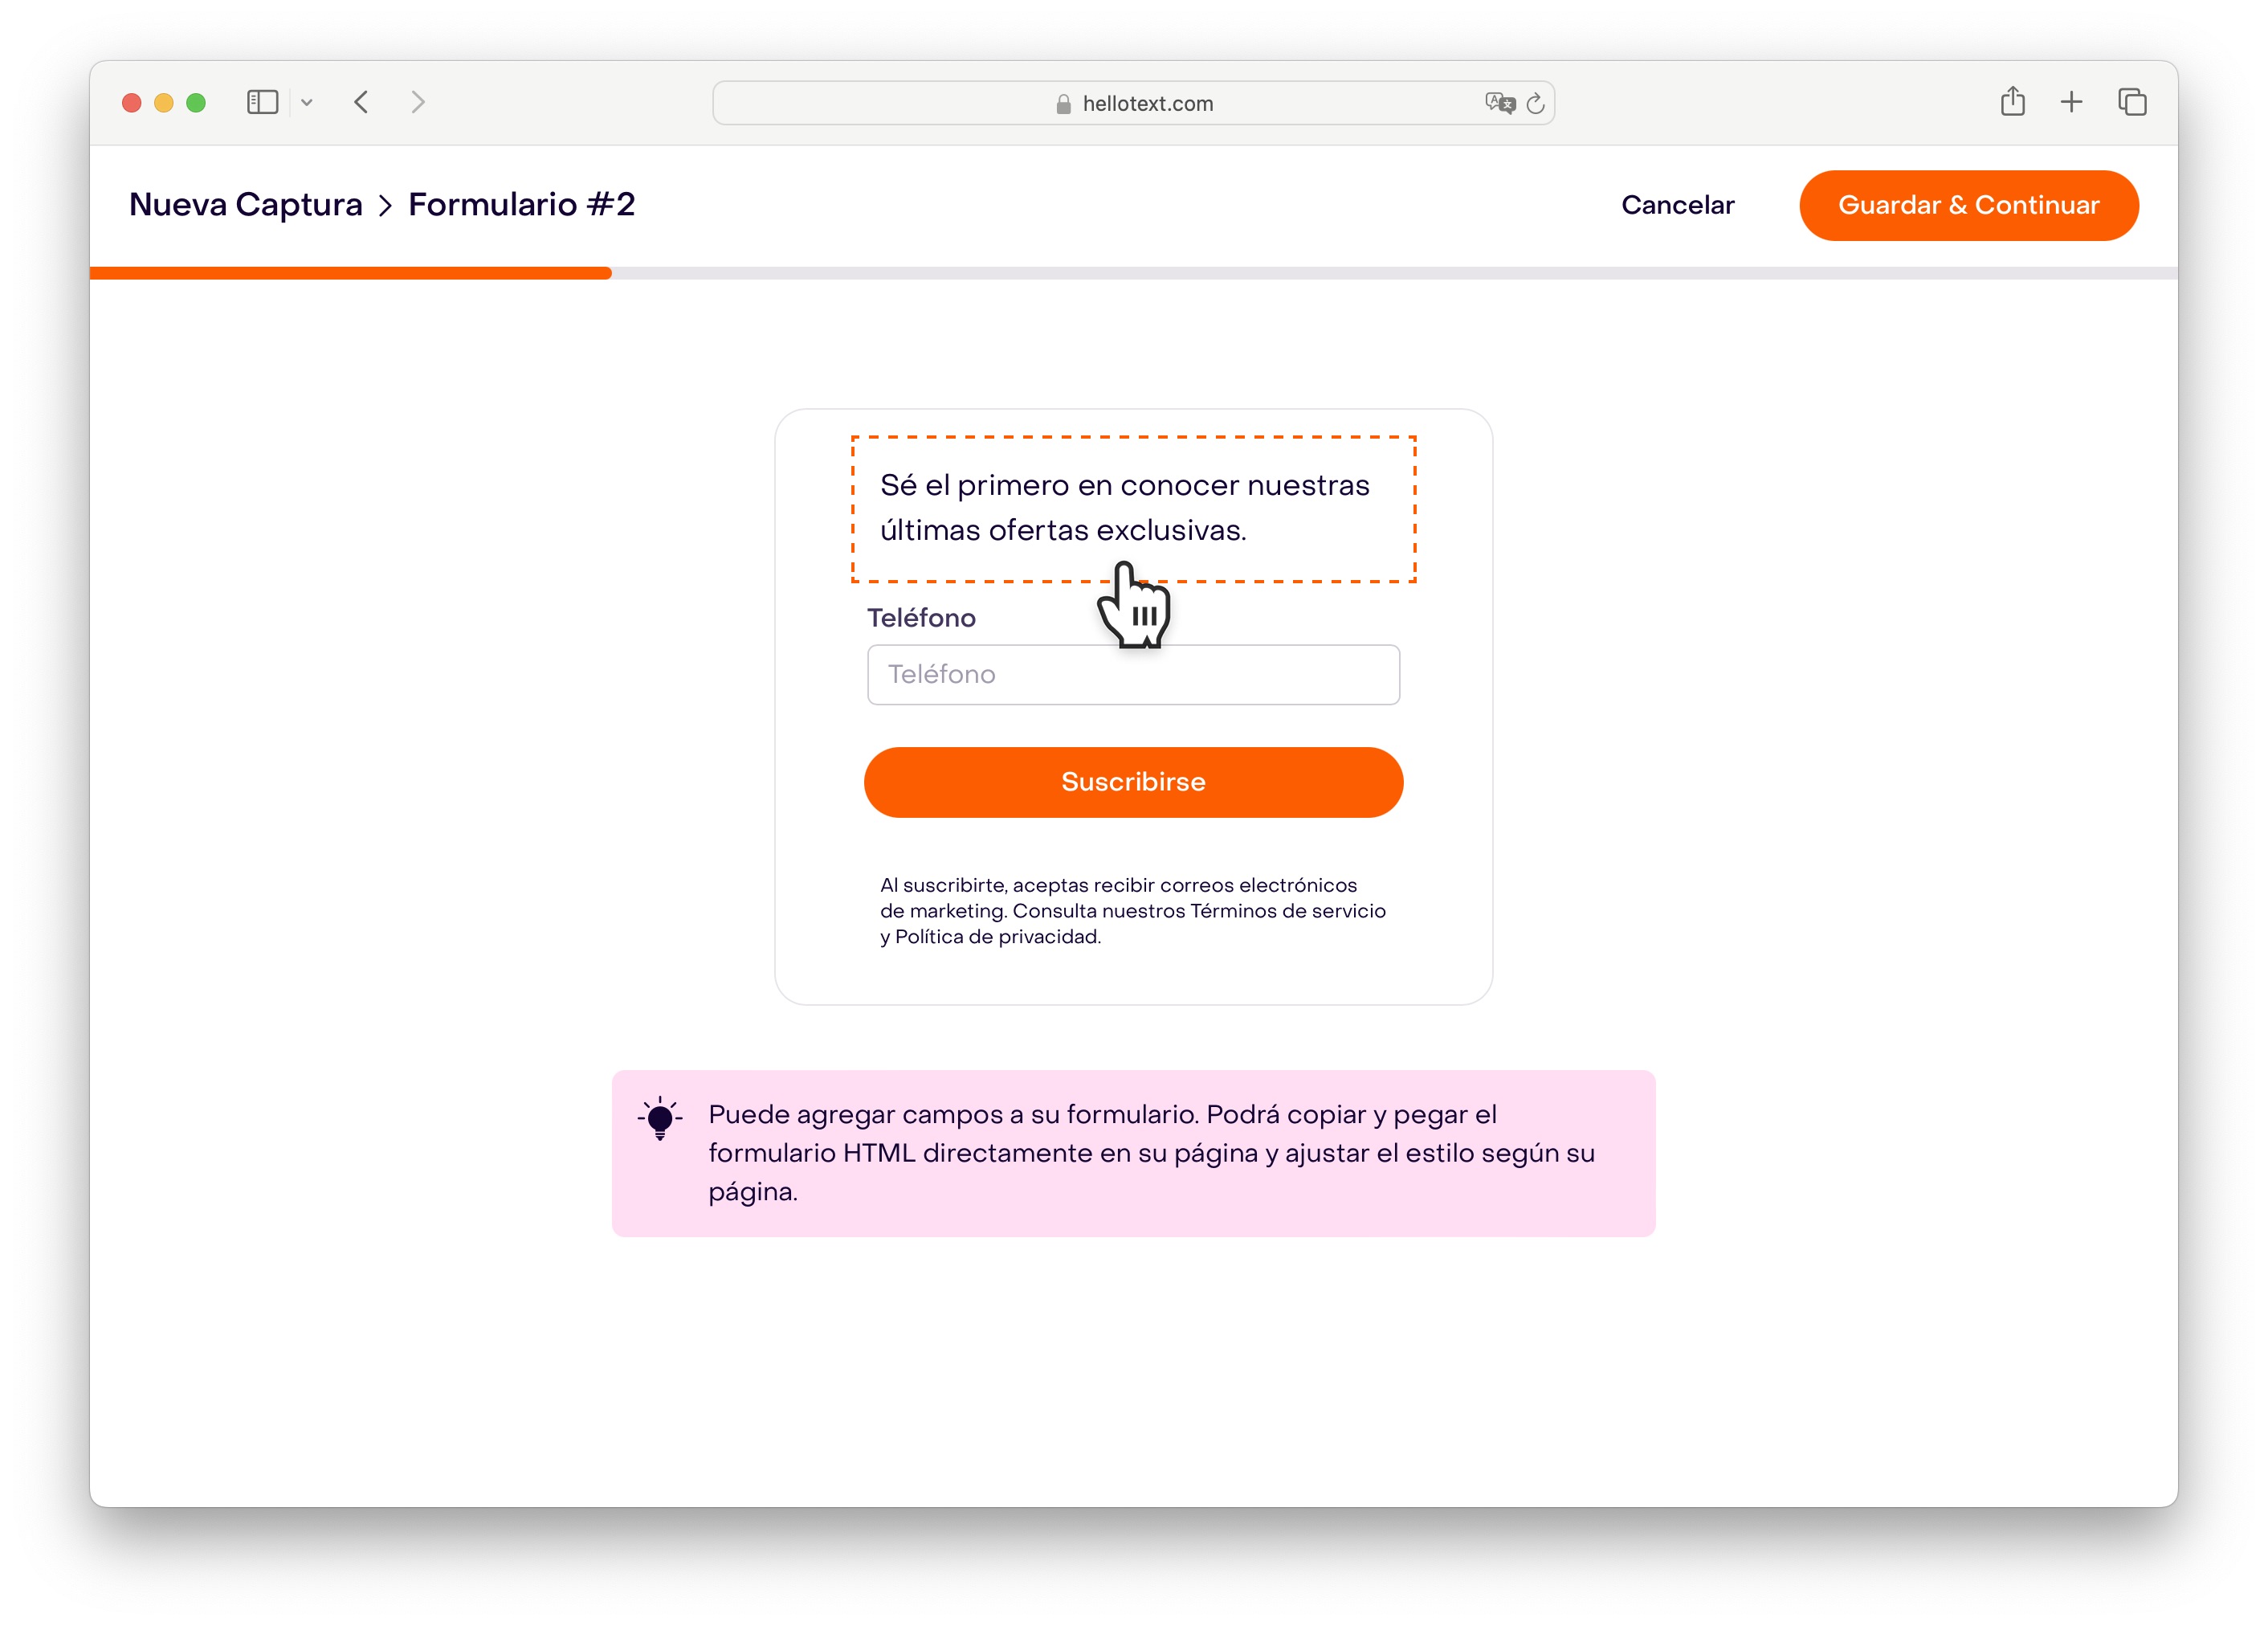Click the translate icon in address bar
The image size is (2268, 1626).
pos(1499,102)
